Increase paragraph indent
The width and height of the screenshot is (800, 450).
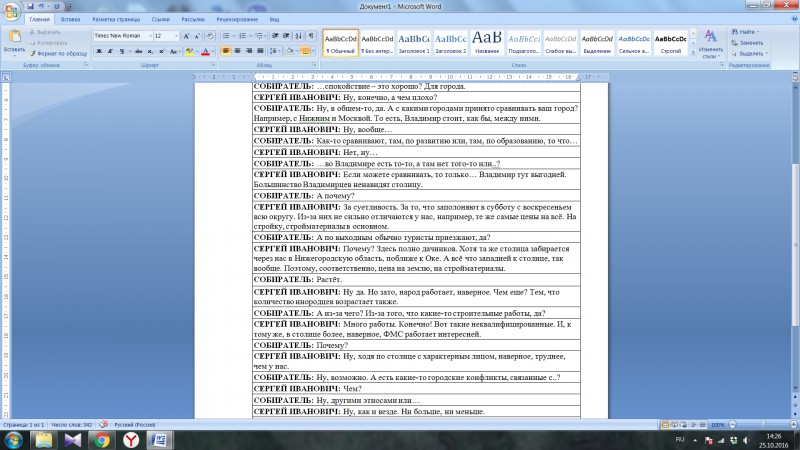click(286, 36)
